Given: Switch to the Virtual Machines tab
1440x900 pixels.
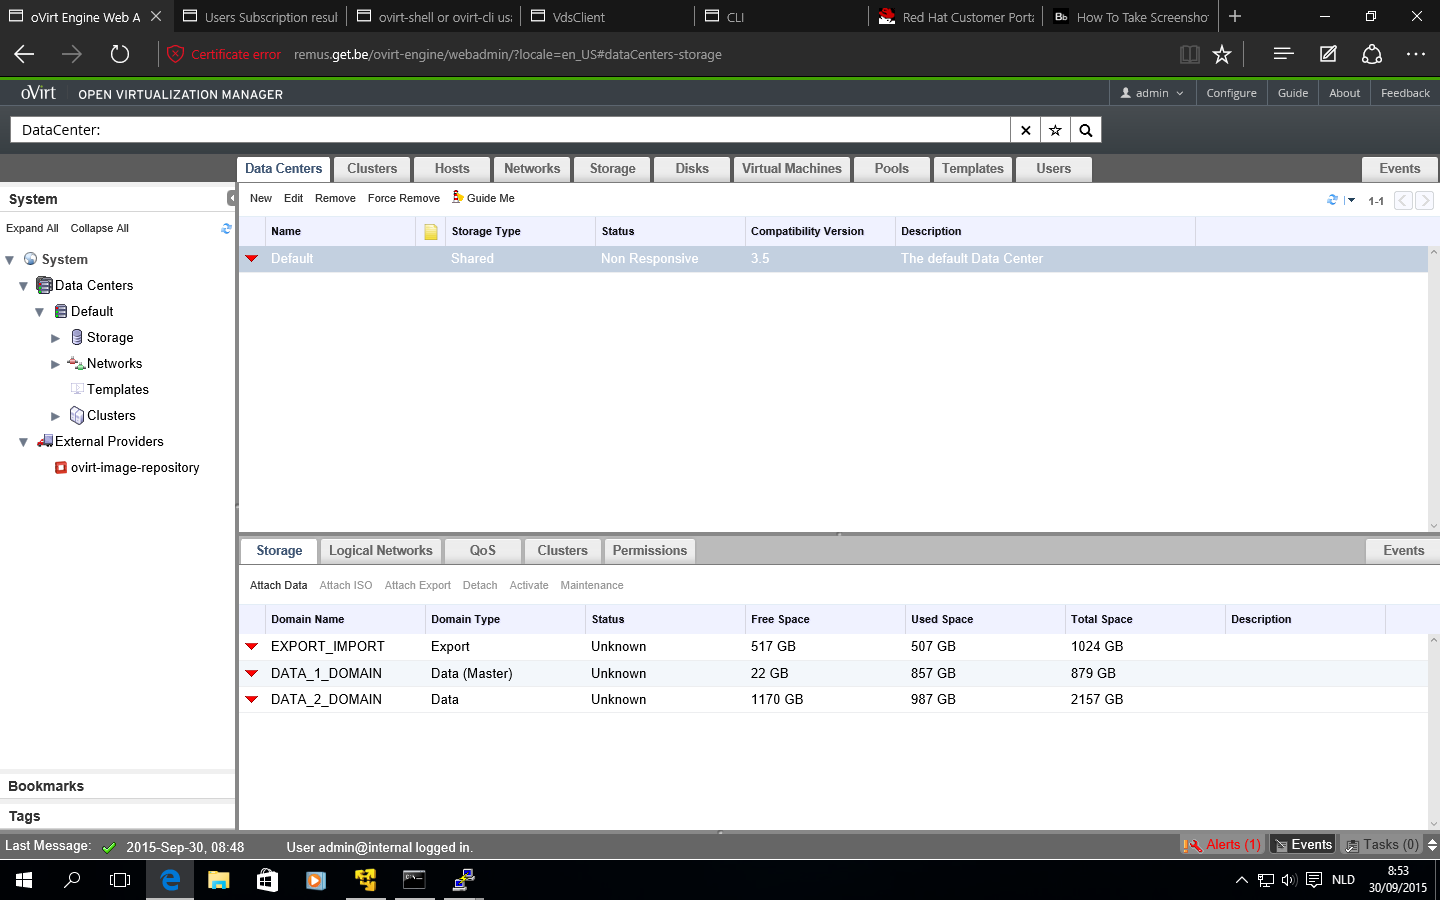Looking at the screenshot, I should (x=791, y=169).
